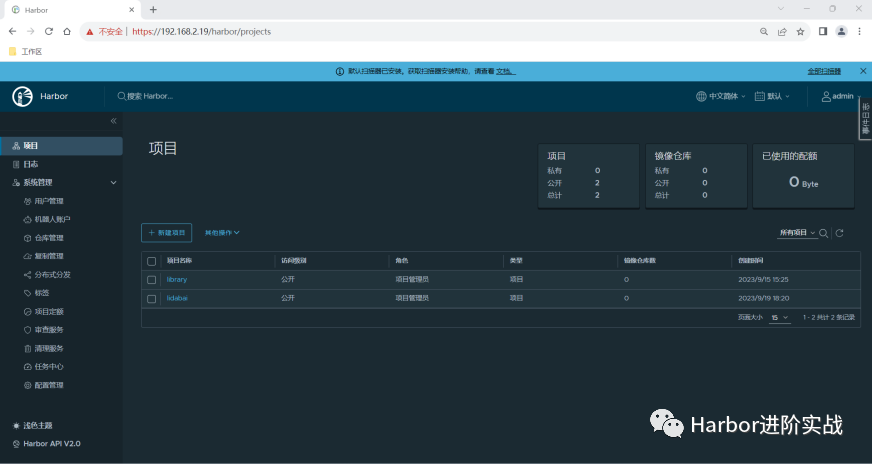Switch to 浅色主题 light theme

point(32,426)
